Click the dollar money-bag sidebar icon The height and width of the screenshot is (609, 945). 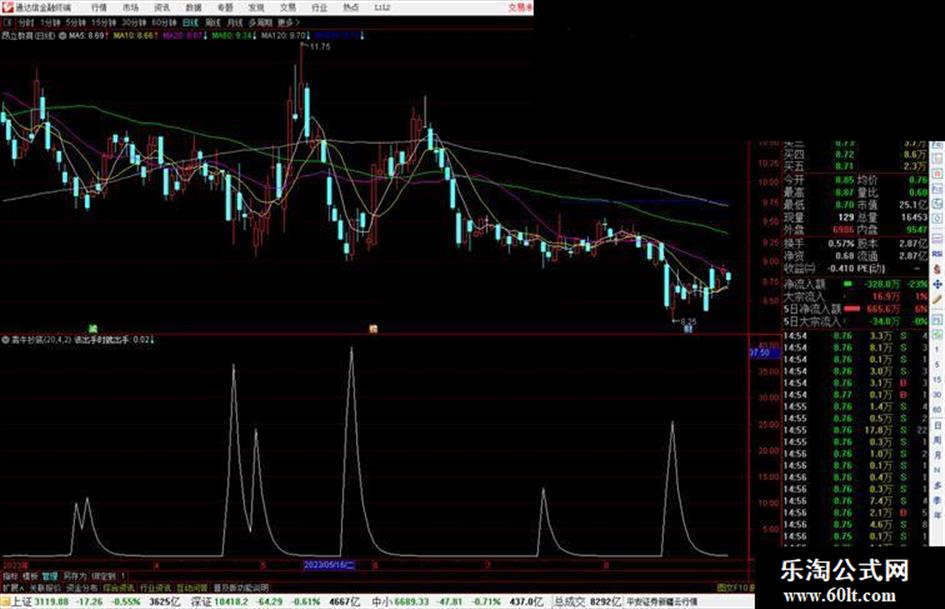[937, 268]
